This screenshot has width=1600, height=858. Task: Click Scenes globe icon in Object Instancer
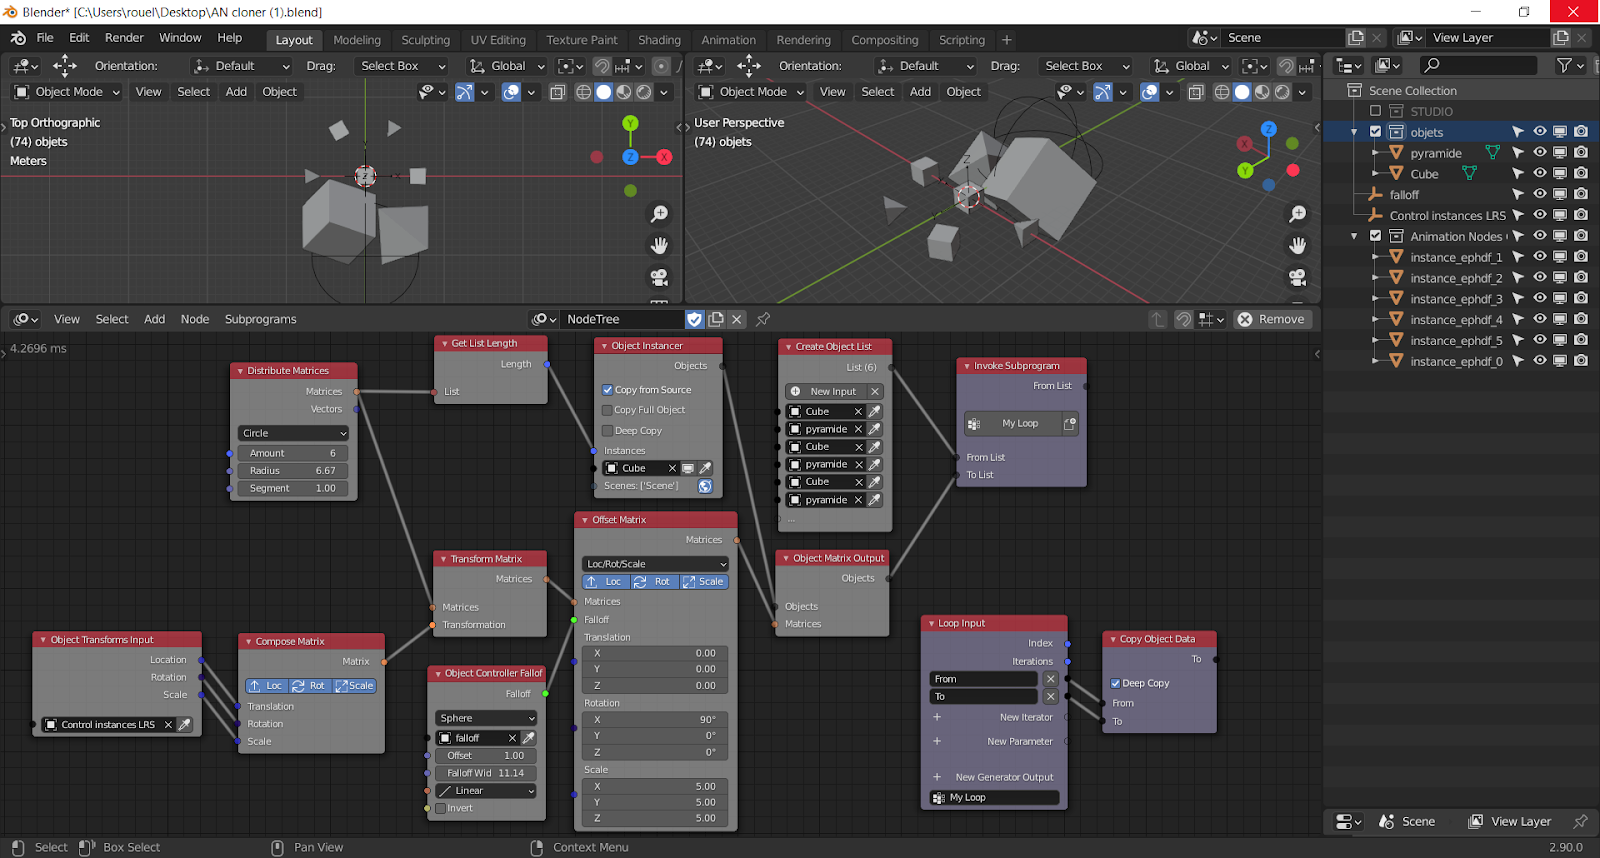[x=705, y=486]
